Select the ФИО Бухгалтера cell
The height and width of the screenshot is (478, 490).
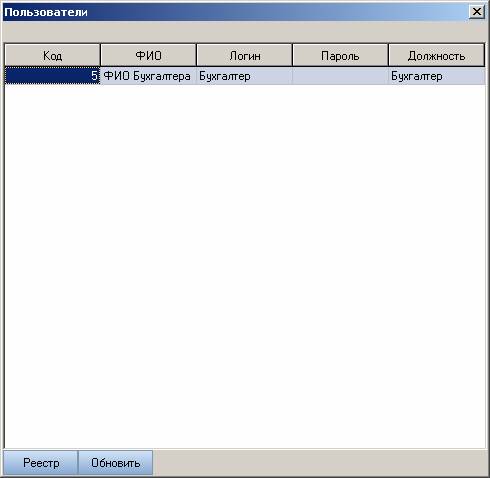pos(148,76)
